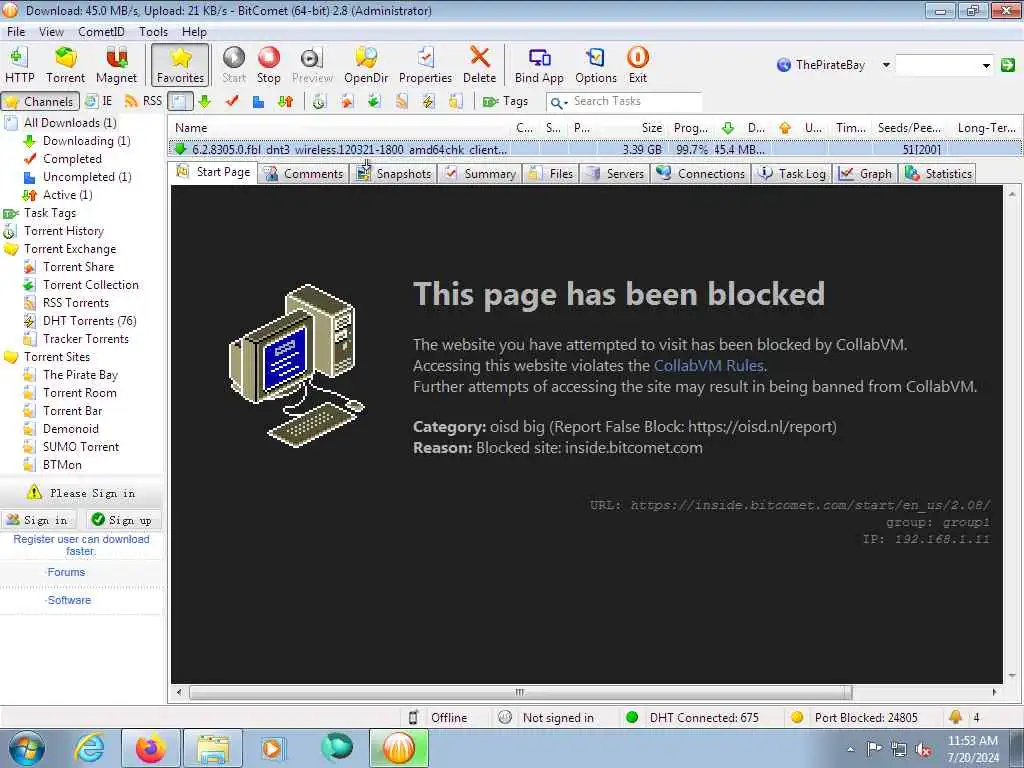Screen dimensions: 1024x768
Task: Filter completed tasks with red checkmark icon
Action: point(231,101)
